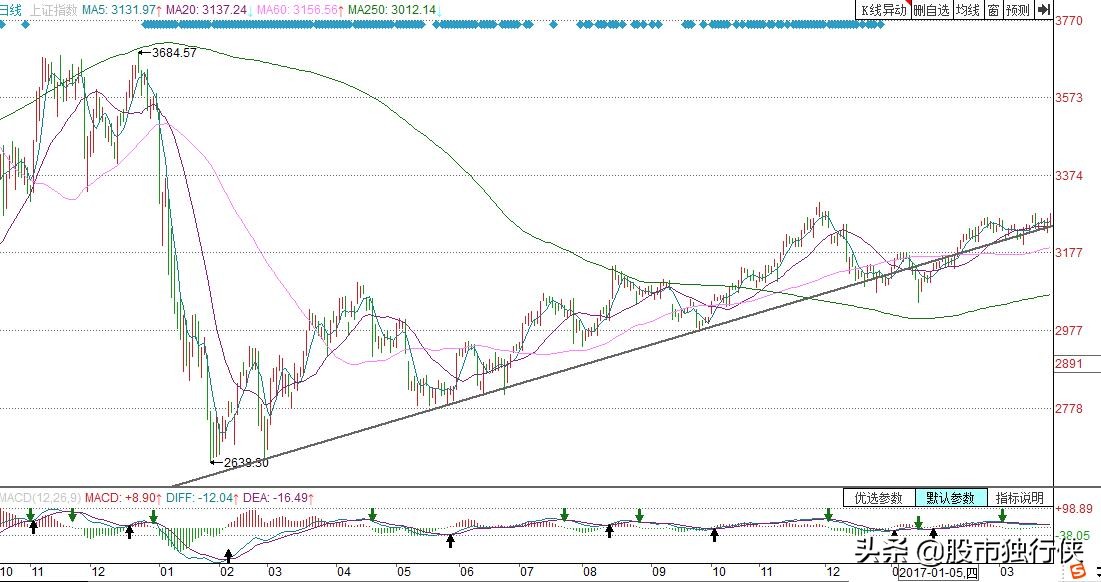
Task: Click the 窗 window button
Action: [993, 10]
